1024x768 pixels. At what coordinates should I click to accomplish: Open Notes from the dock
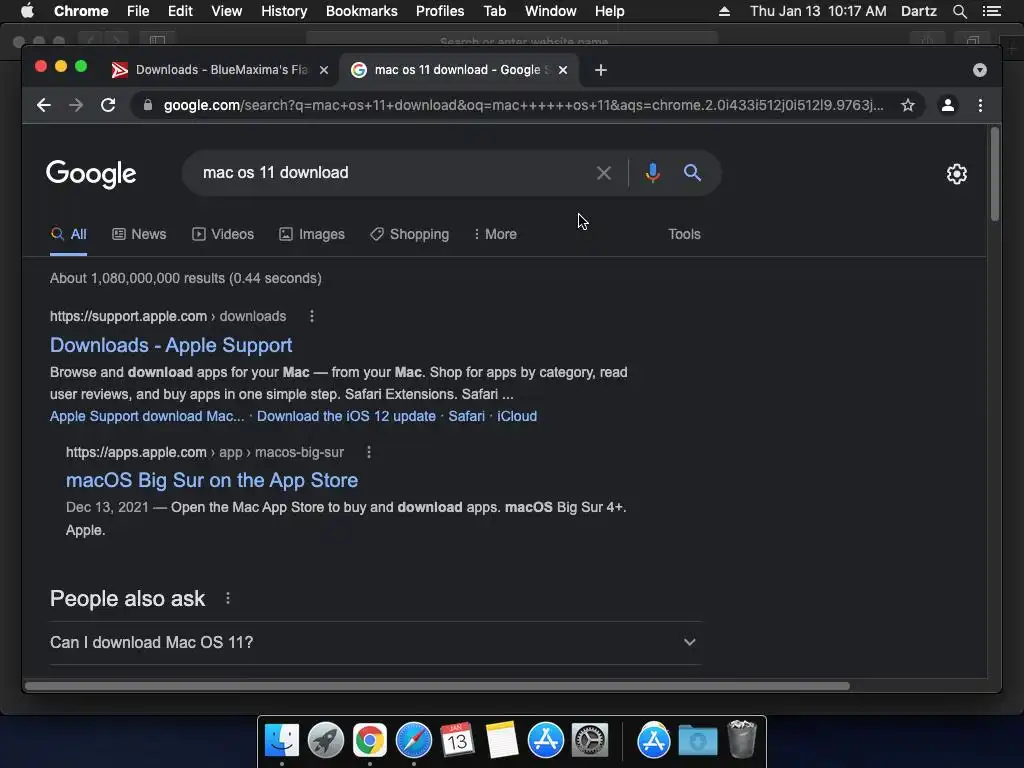[x=502, y=741]
